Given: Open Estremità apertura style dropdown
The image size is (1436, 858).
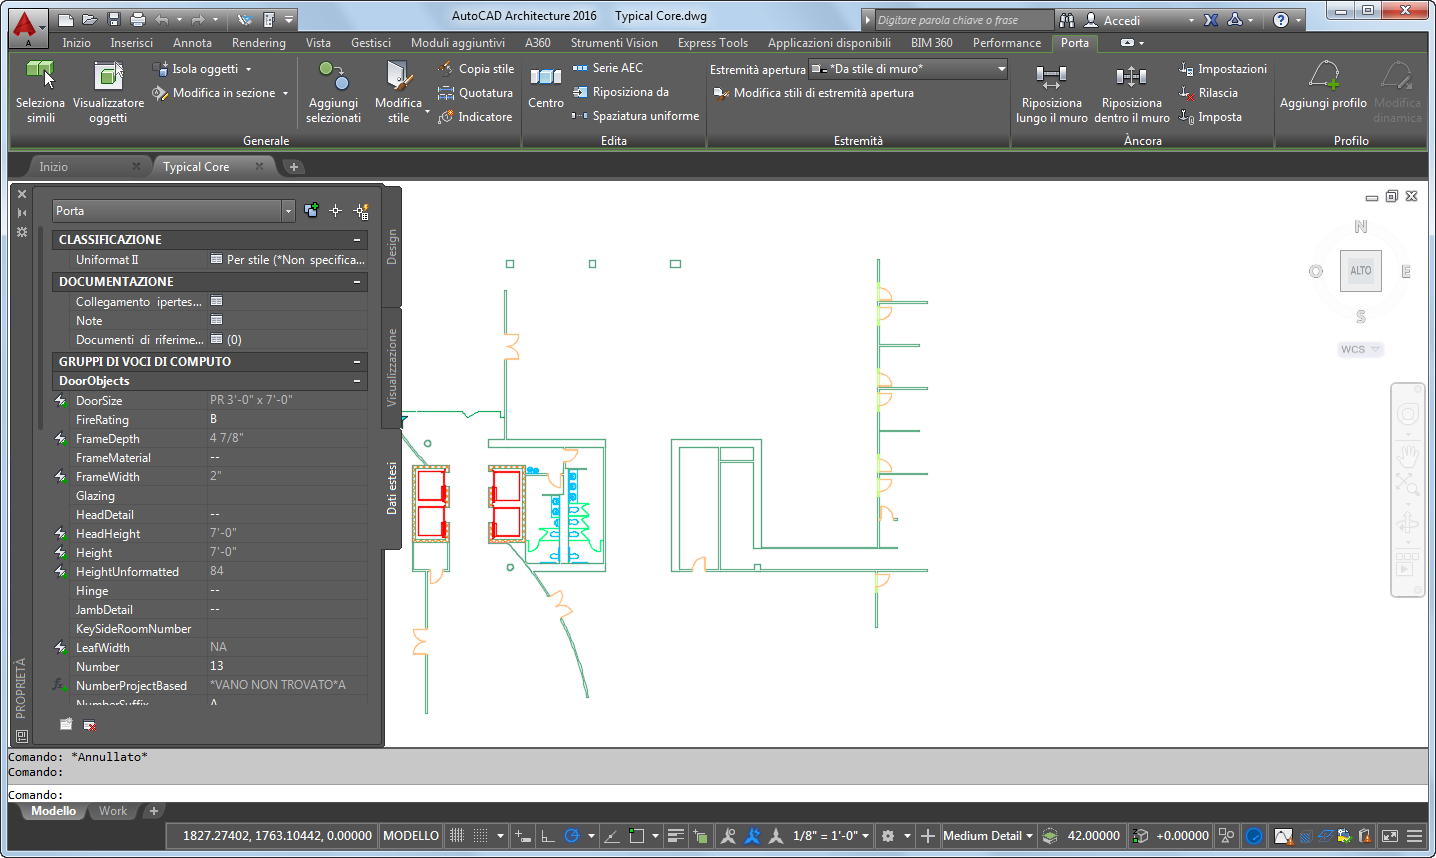Looking at the screenshot, I should click(x=1001, y=69).
